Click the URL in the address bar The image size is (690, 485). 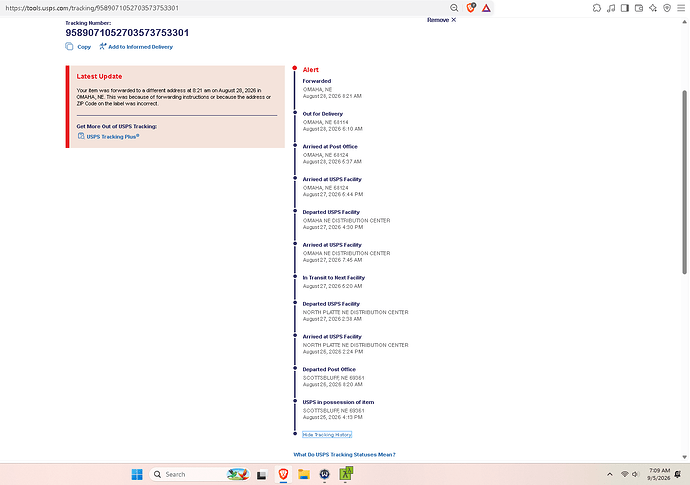[92, 8]
